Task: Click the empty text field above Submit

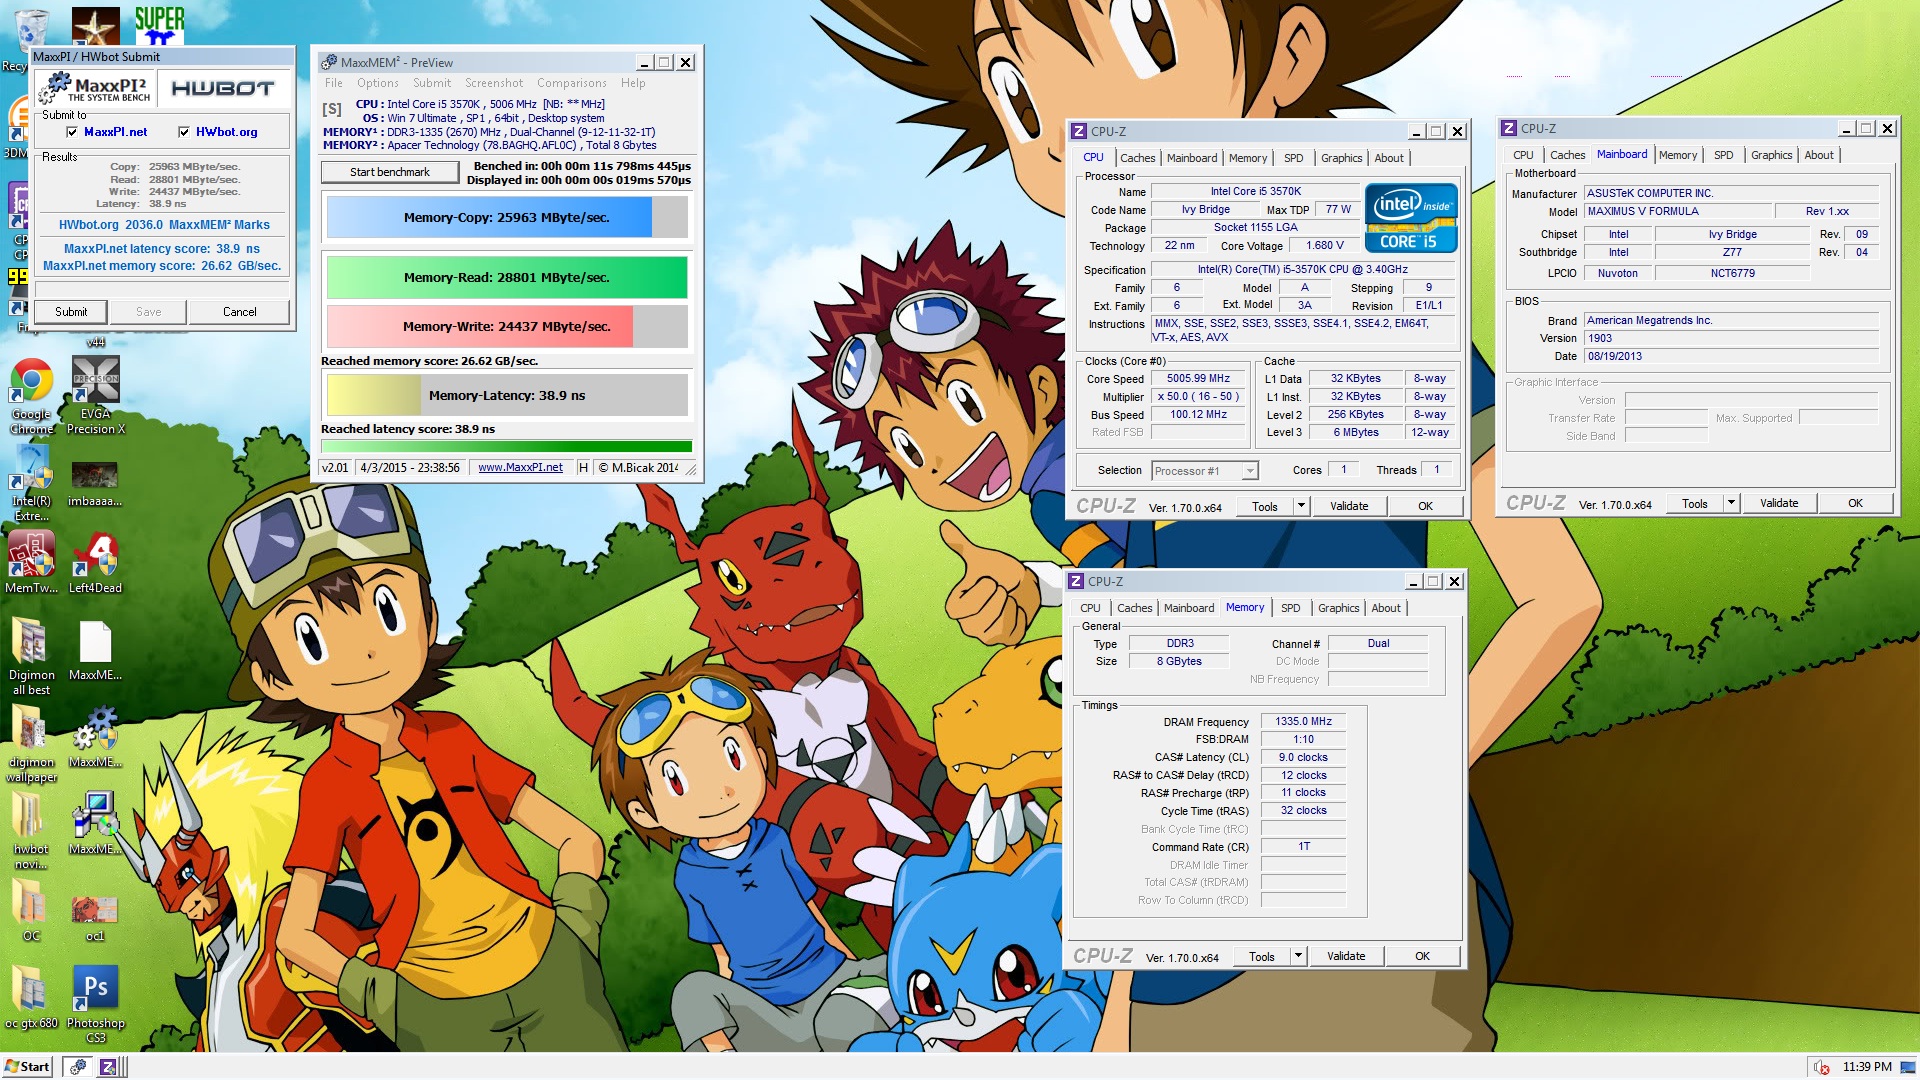Action: [x=162, y=289]
